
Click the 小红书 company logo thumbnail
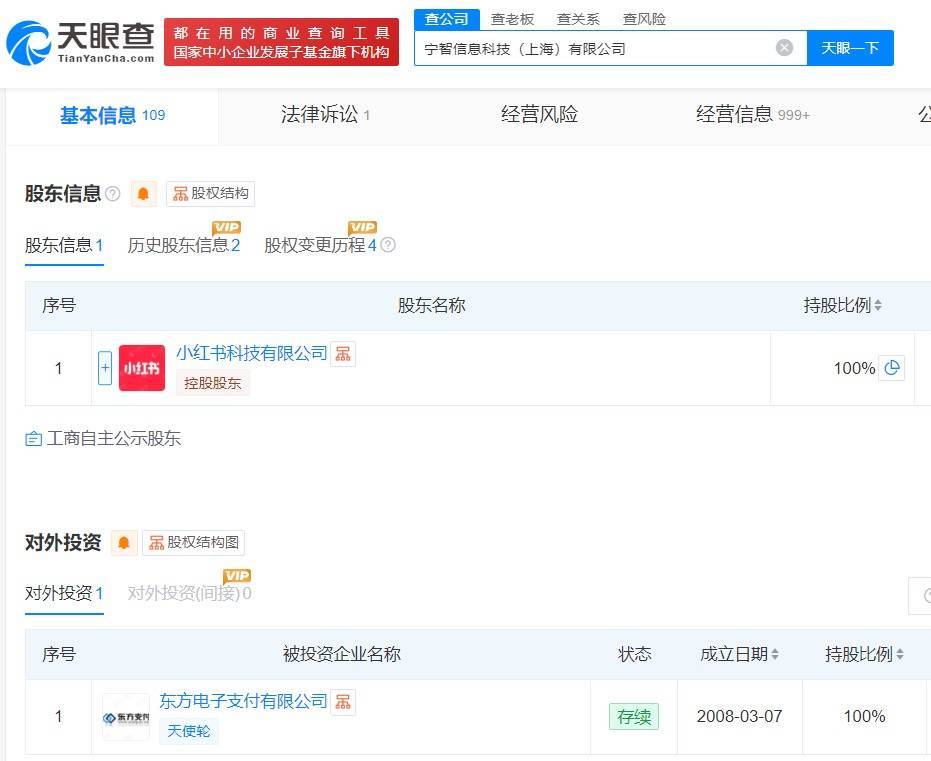[141, 367]
